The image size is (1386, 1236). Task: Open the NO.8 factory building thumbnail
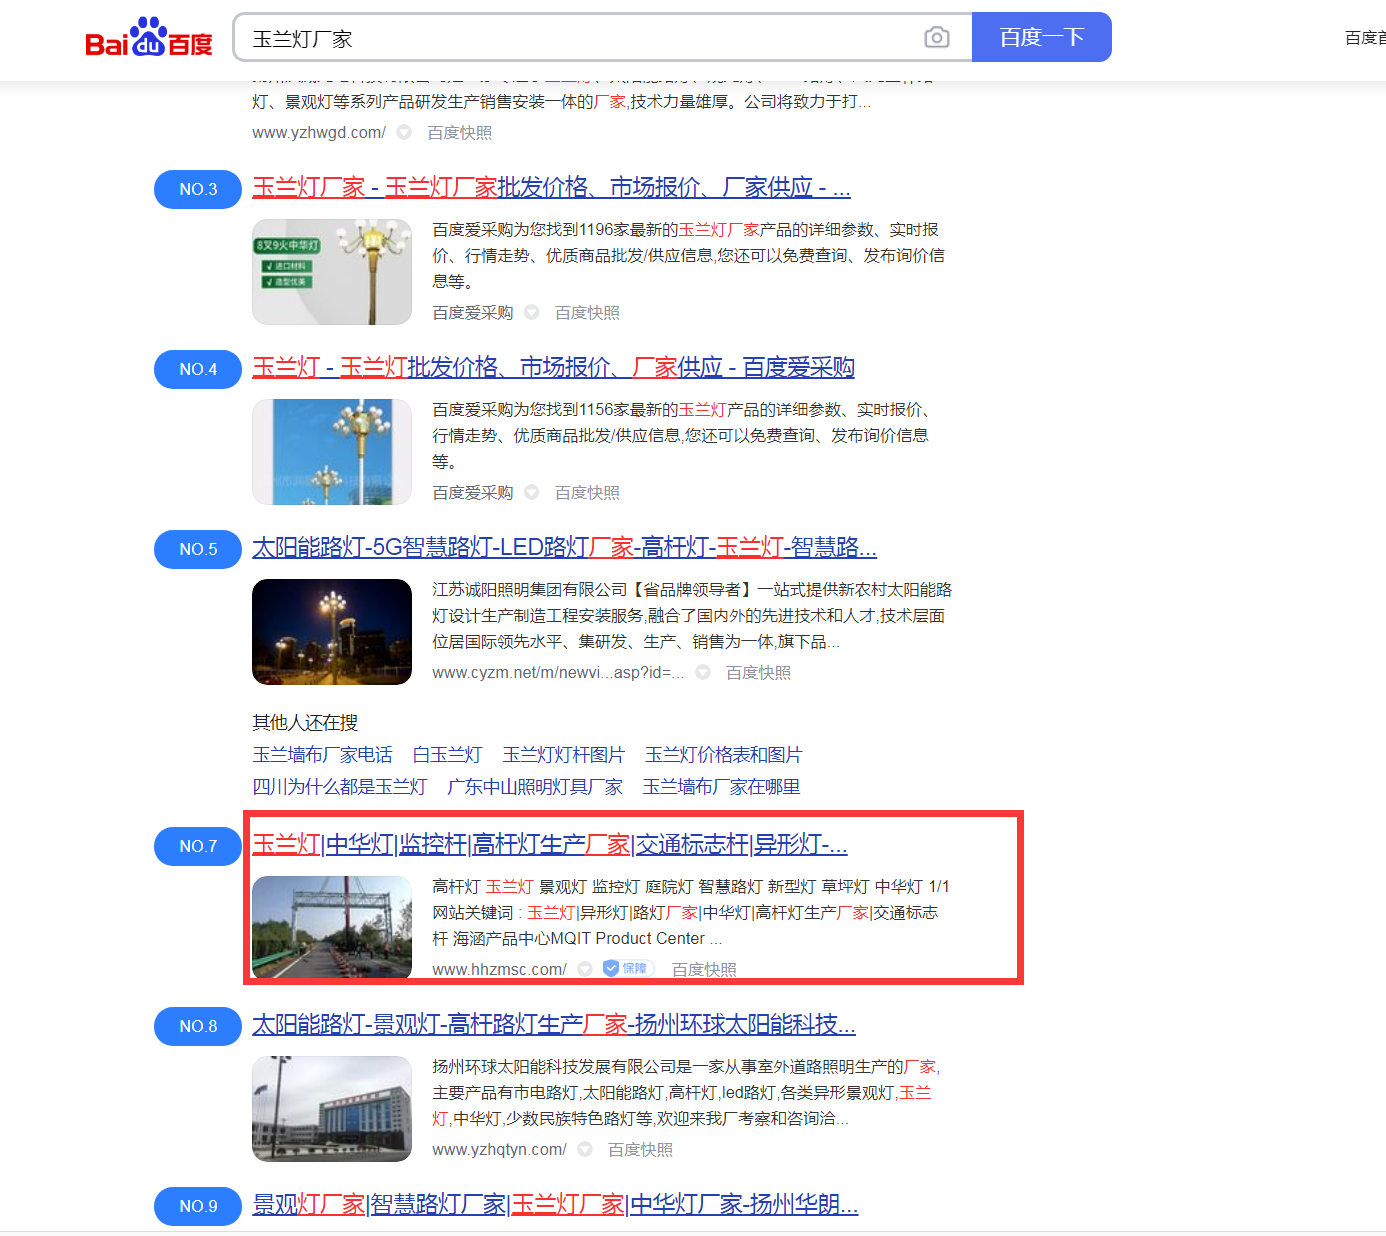[x=332, y=1109]
